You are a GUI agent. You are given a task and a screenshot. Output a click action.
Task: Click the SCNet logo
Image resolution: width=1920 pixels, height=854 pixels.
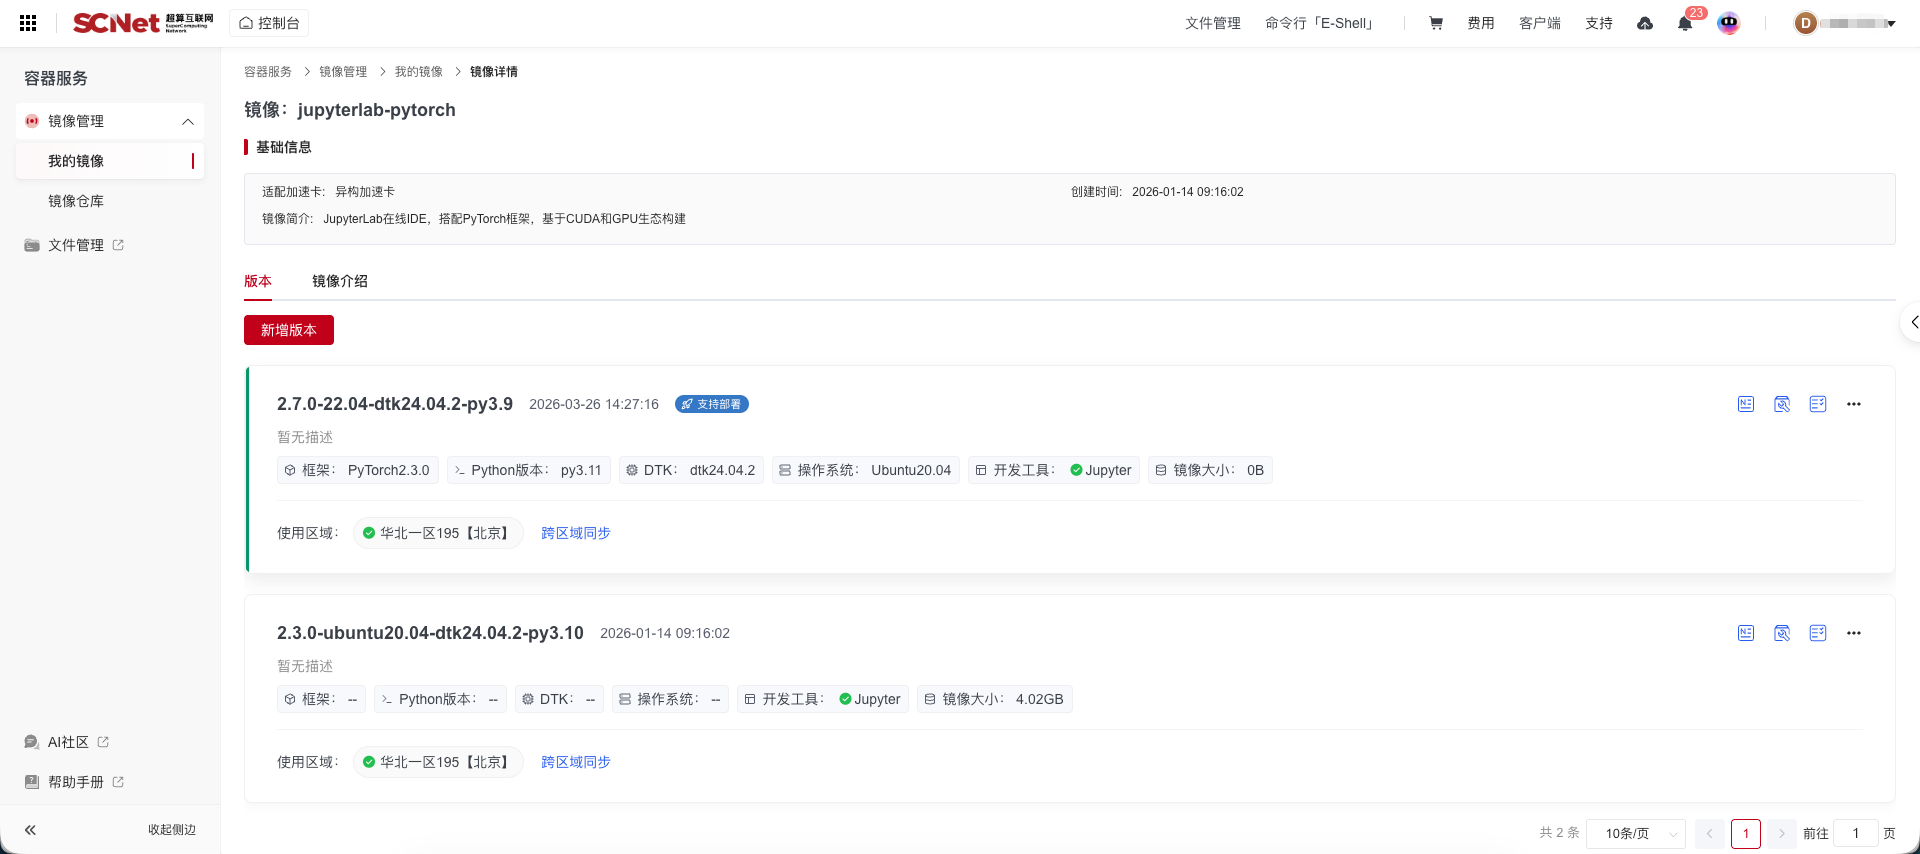click(143, 23)
